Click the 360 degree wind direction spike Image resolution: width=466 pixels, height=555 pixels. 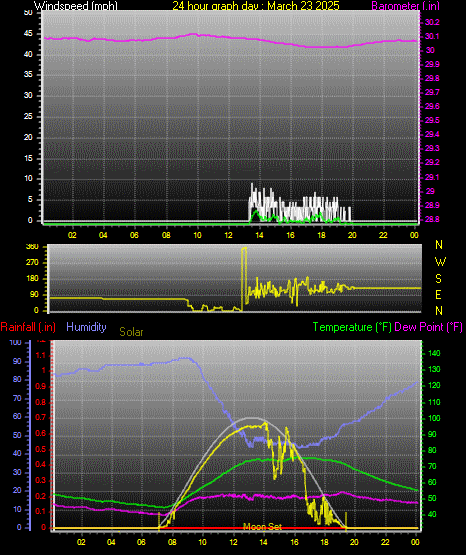pos(244,249)
